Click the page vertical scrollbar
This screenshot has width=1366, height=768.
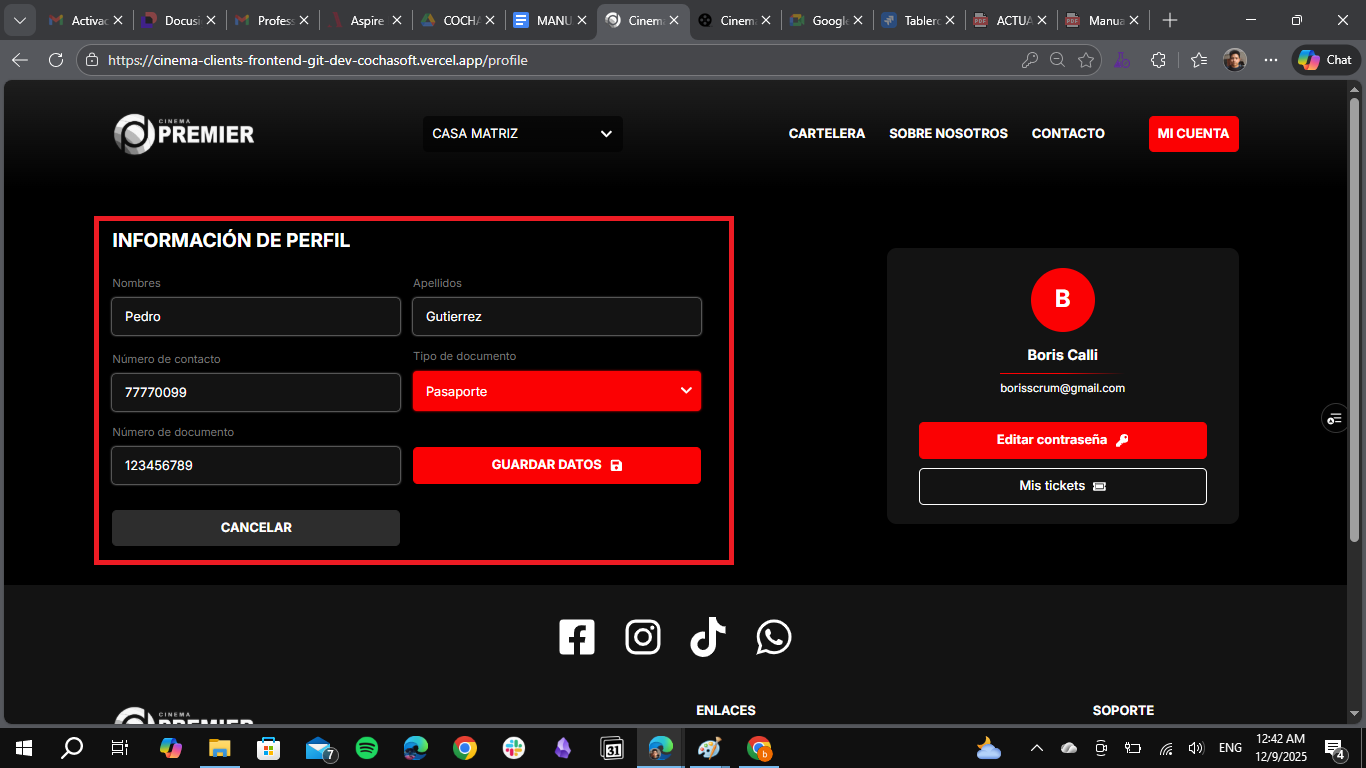click(x=1354, y=320)
